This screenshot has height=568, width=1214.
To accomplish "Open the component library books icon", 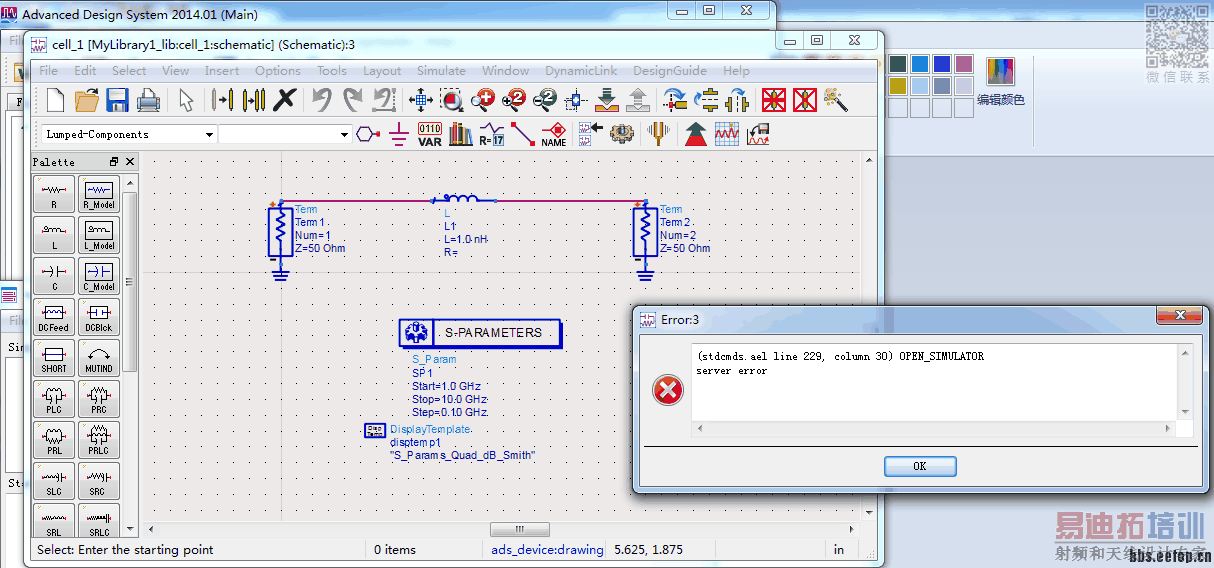I will click(x=460, y=134).
